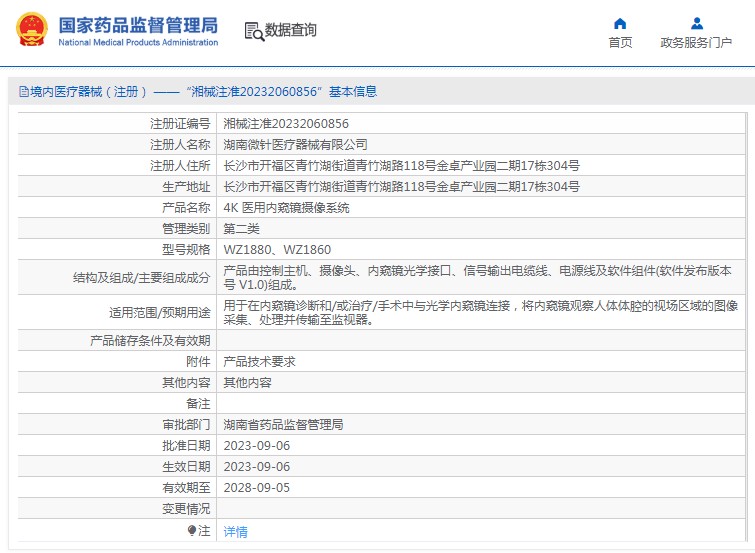Click the 附件 label

198,362
